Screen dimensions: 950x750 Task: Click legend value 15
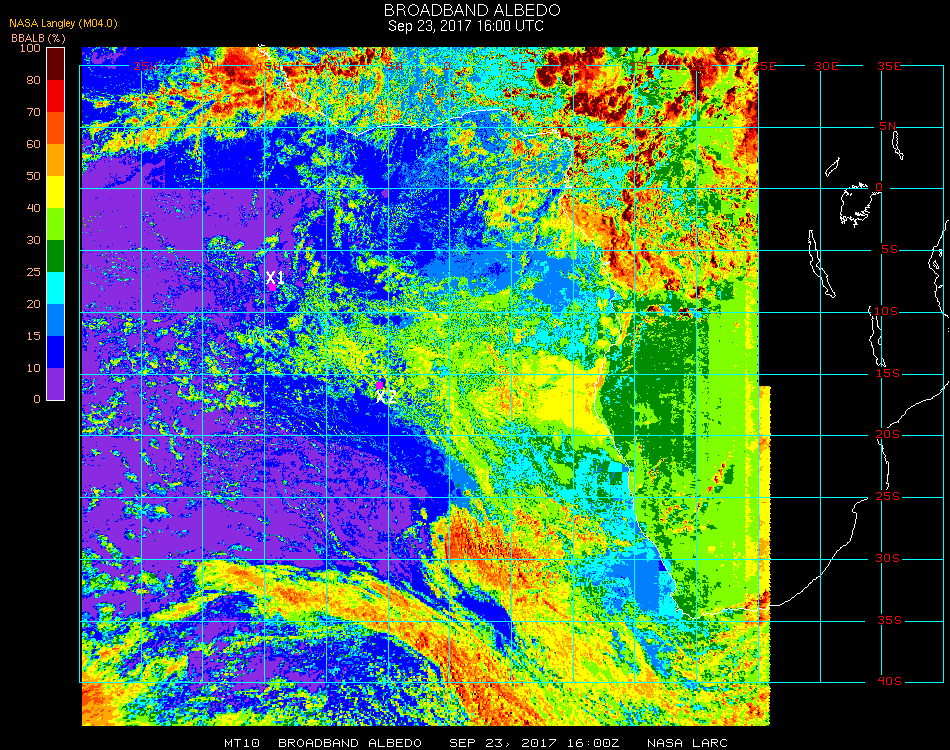point(33,336)
